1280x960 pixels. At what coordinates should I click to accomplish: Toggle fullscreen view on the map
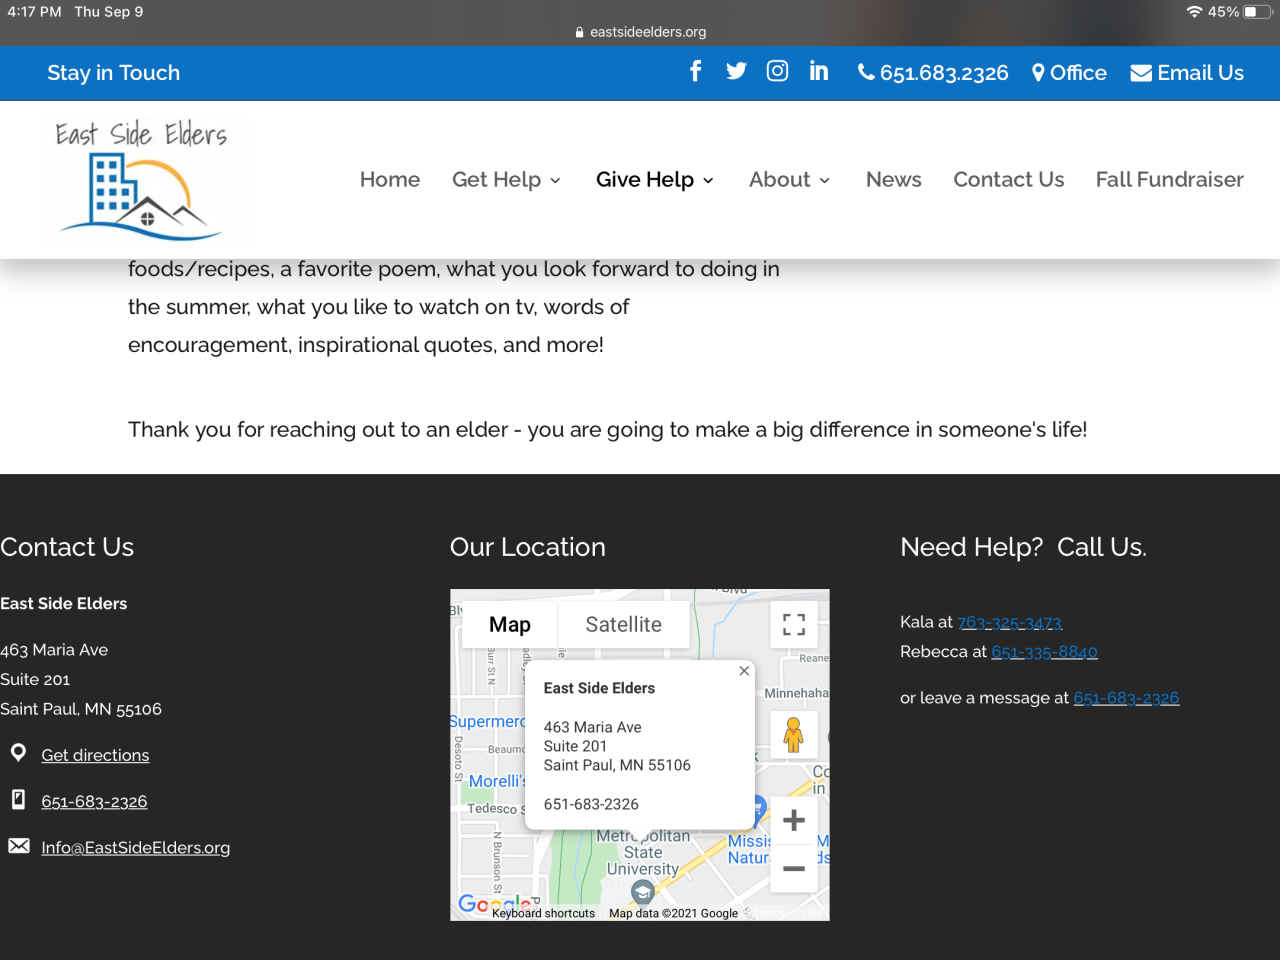[x=794, y=625]
